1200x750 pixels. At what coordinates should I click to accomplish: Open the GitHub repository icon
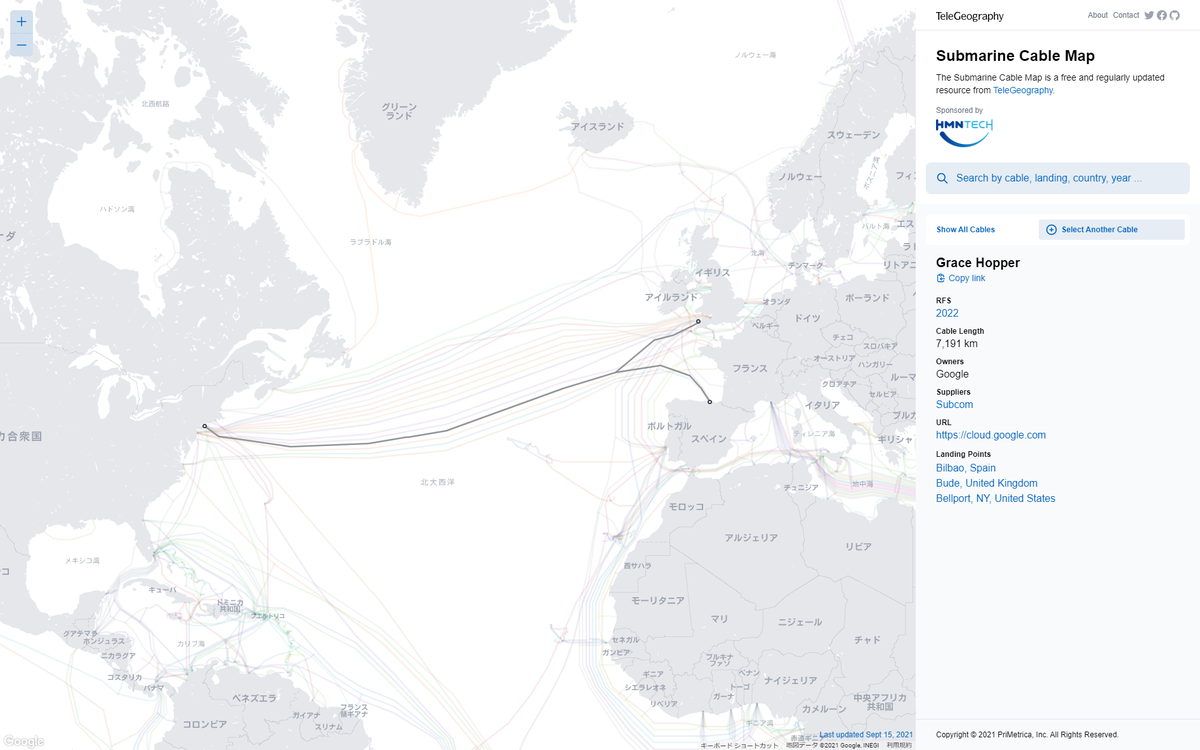pos(1175,15)
